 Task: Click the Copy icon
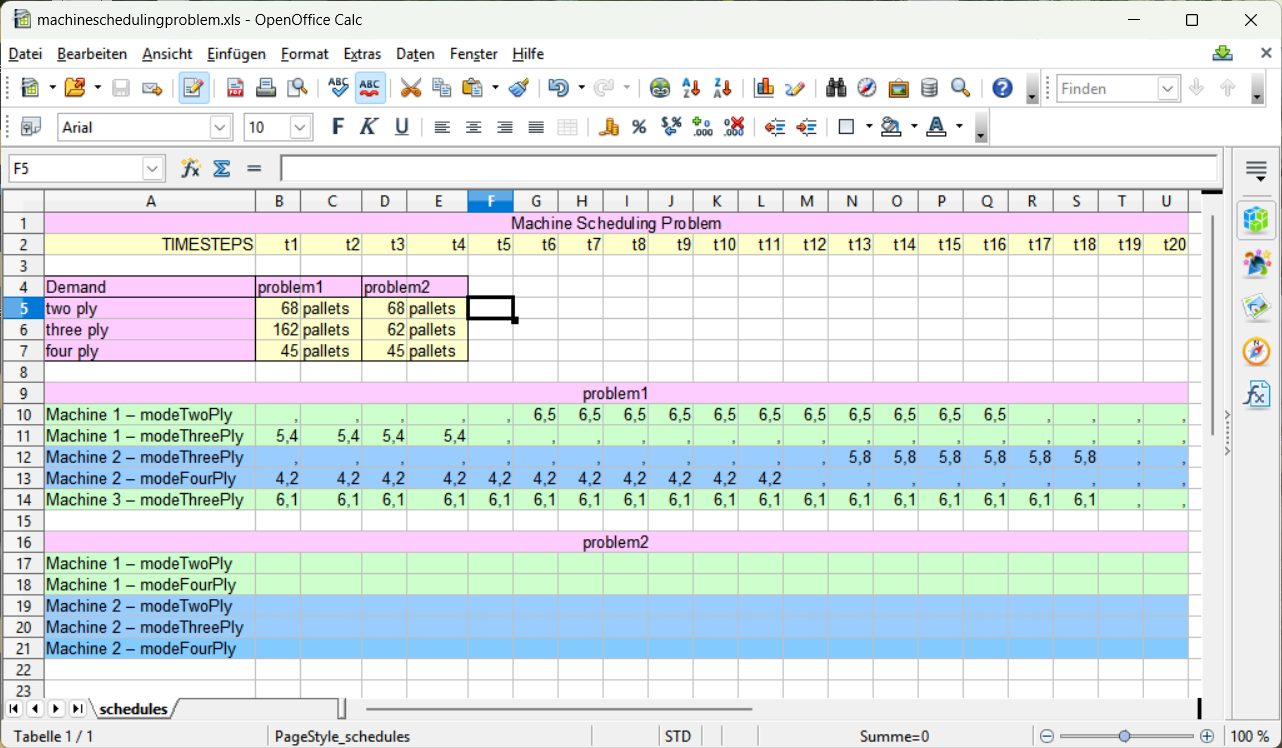(442, 88)
